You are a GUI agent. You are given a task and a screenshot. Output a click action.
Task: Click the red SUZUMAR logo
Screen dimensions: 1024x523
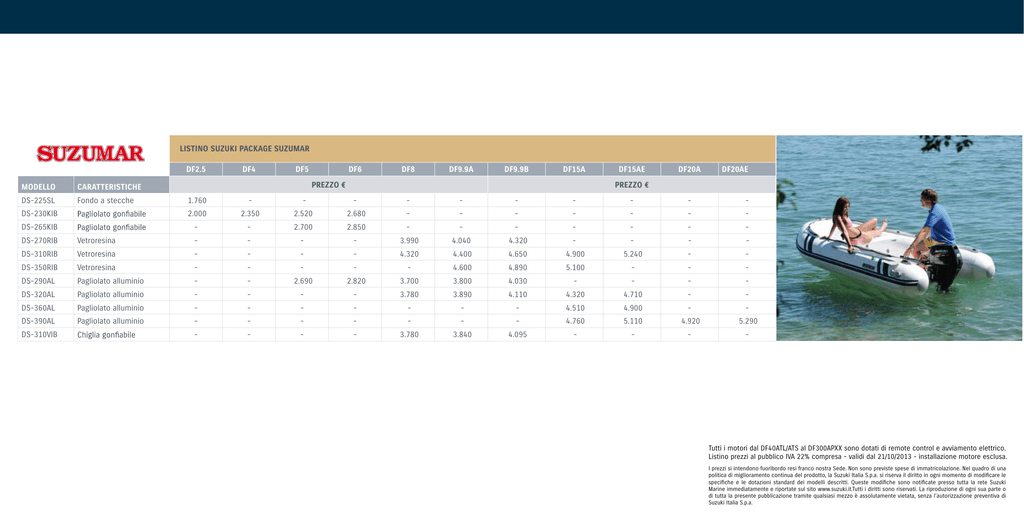point(91,154)
